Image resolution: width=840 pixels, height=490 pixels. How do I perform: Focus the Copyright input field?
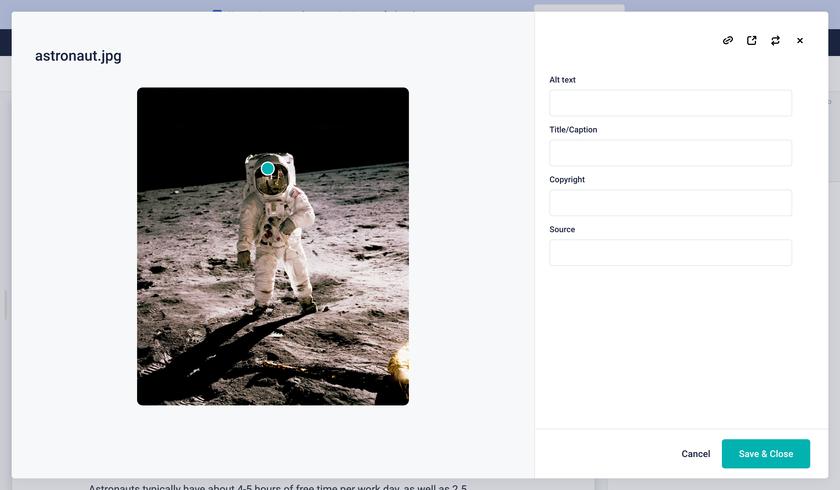(x=670, y=202)
